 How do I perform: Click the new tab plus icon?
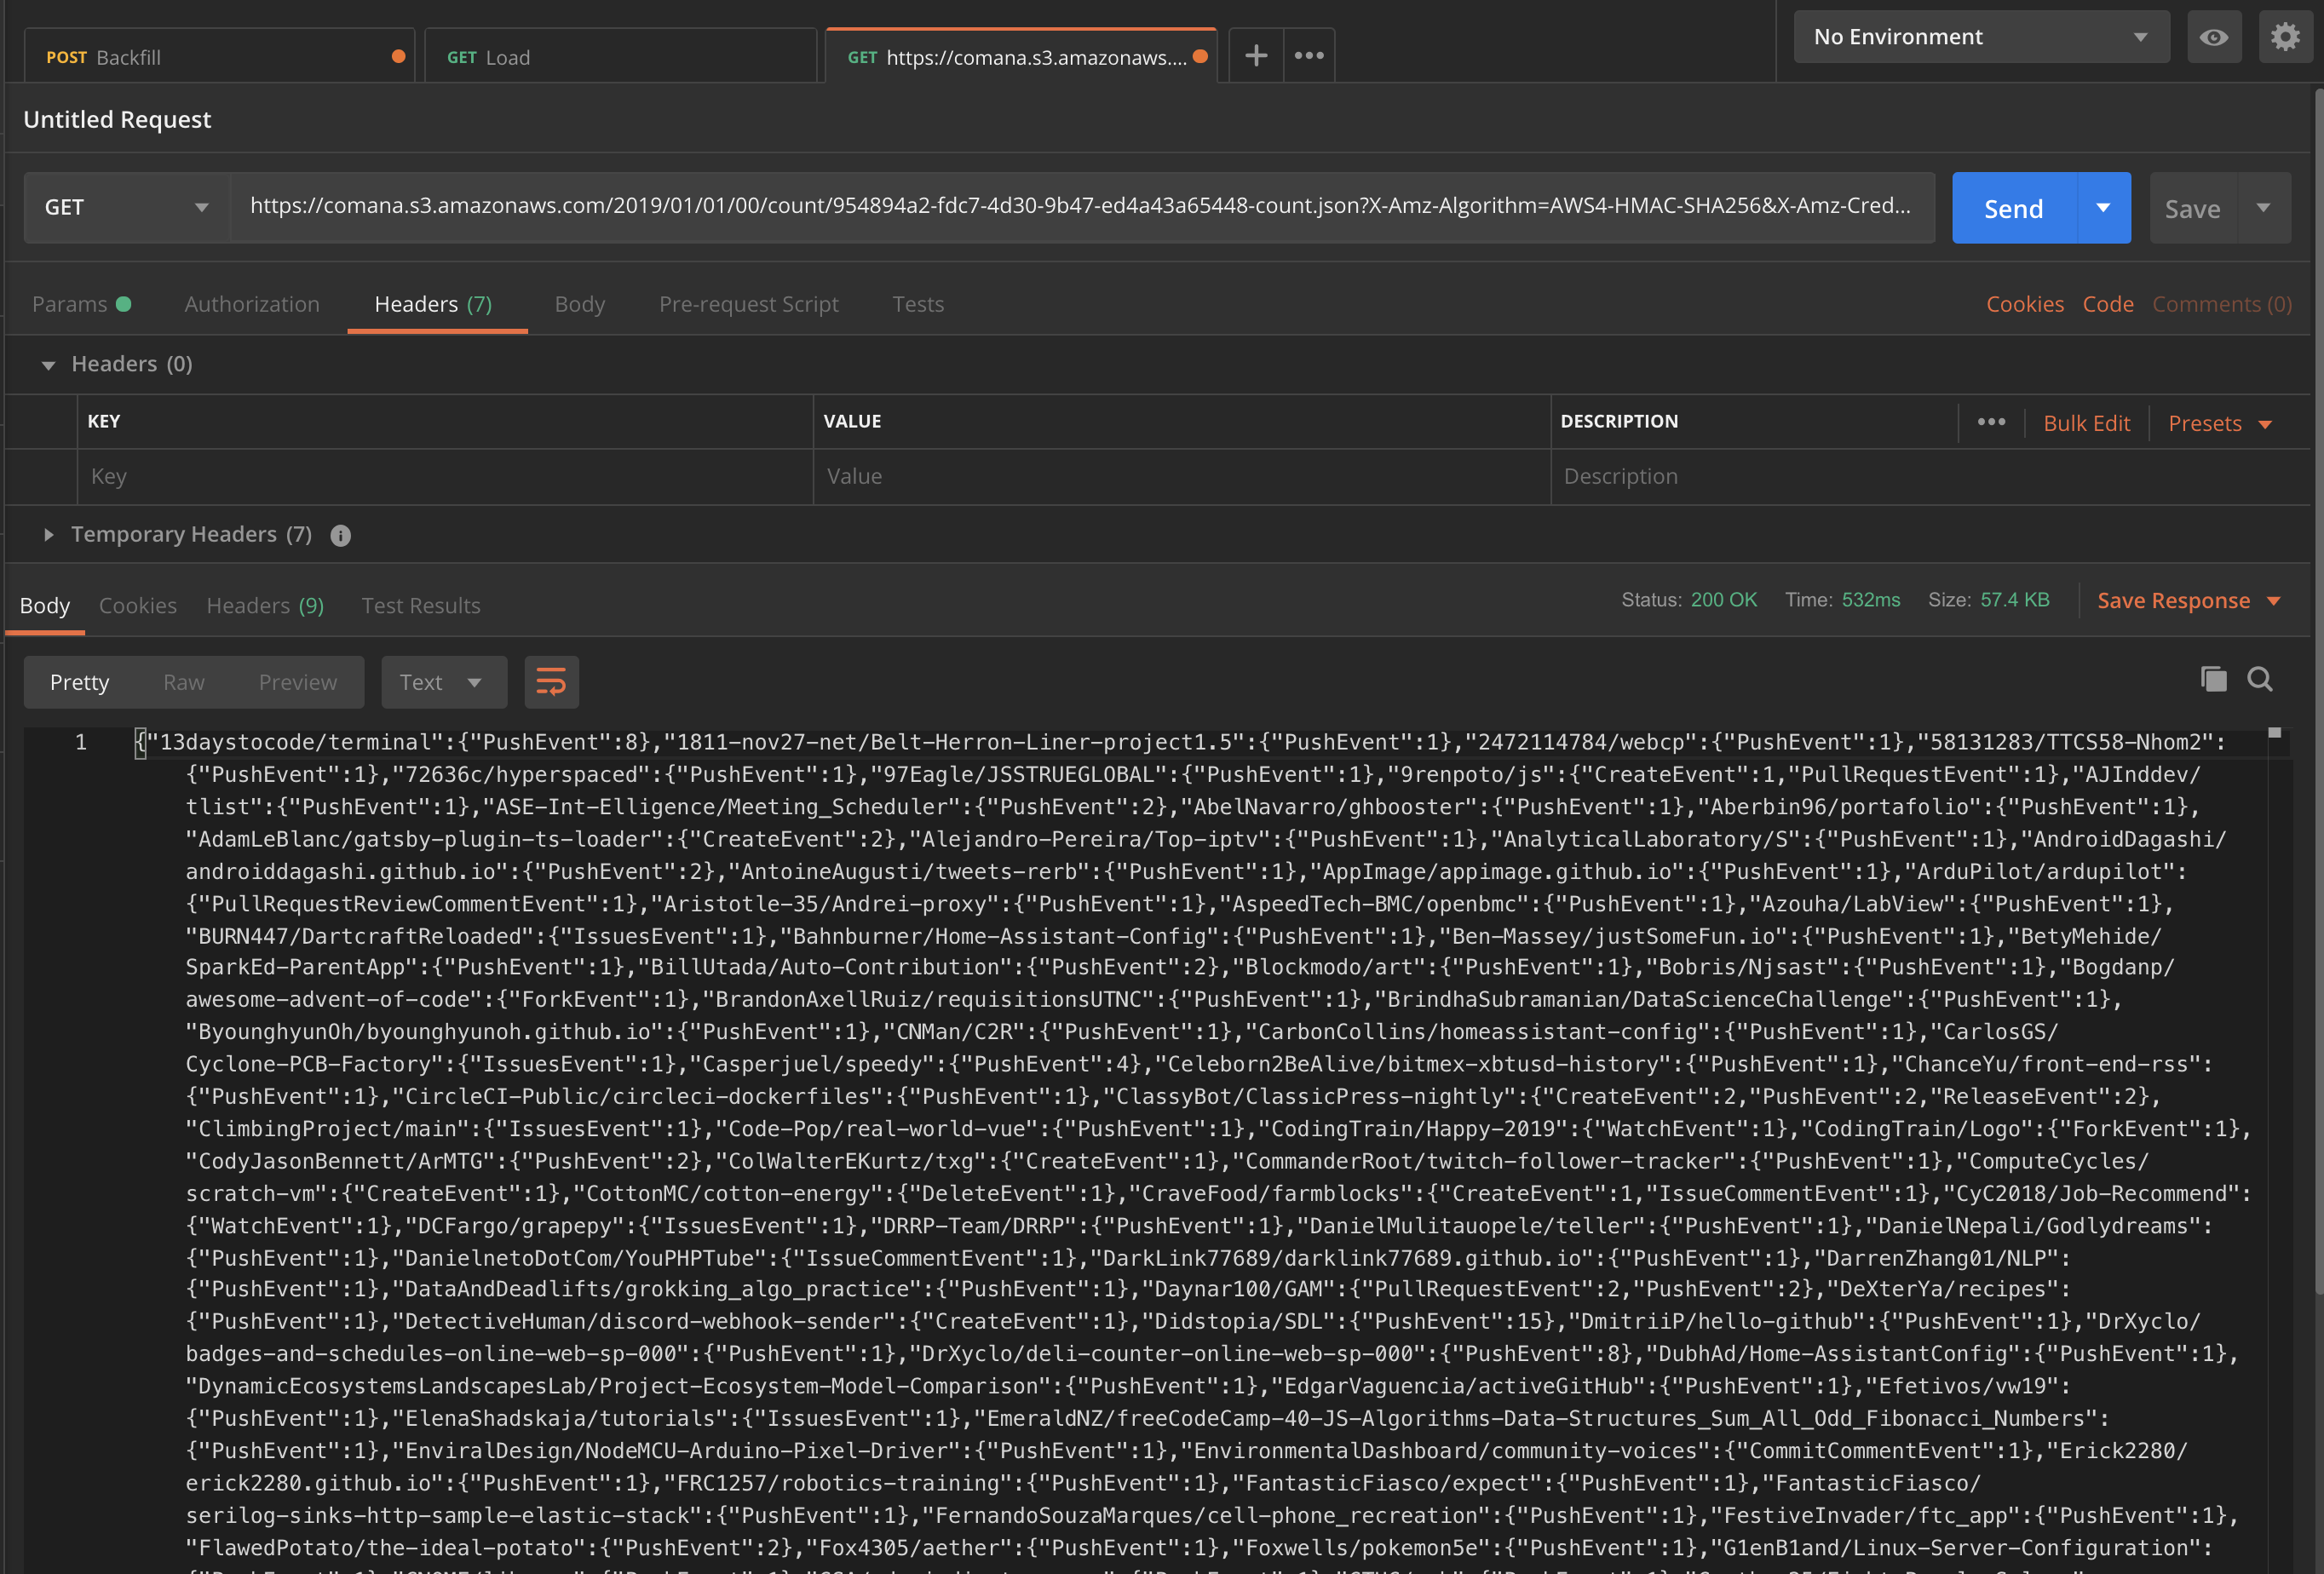point(1255,56)
